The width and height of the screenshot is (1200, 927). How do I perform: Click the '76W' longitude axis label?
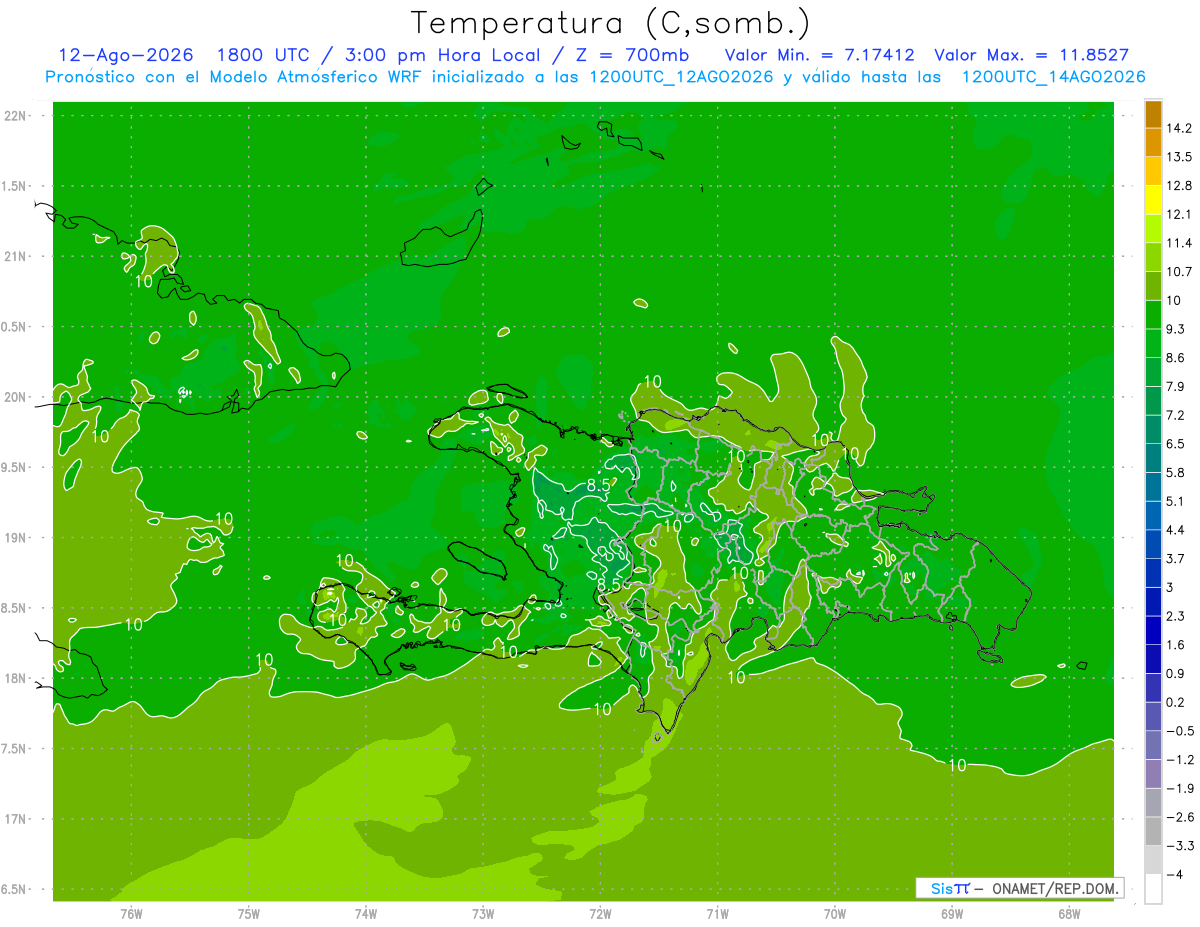[131, 913]
